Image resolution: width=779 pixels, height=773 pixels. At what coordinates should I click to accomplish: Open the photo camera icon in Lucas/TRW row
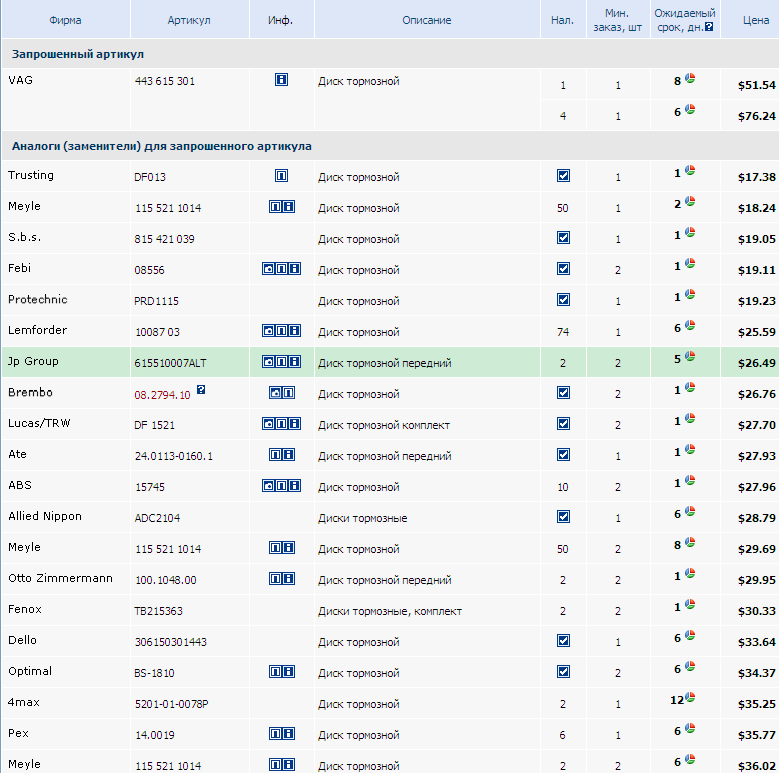click(x=268, y=423)
